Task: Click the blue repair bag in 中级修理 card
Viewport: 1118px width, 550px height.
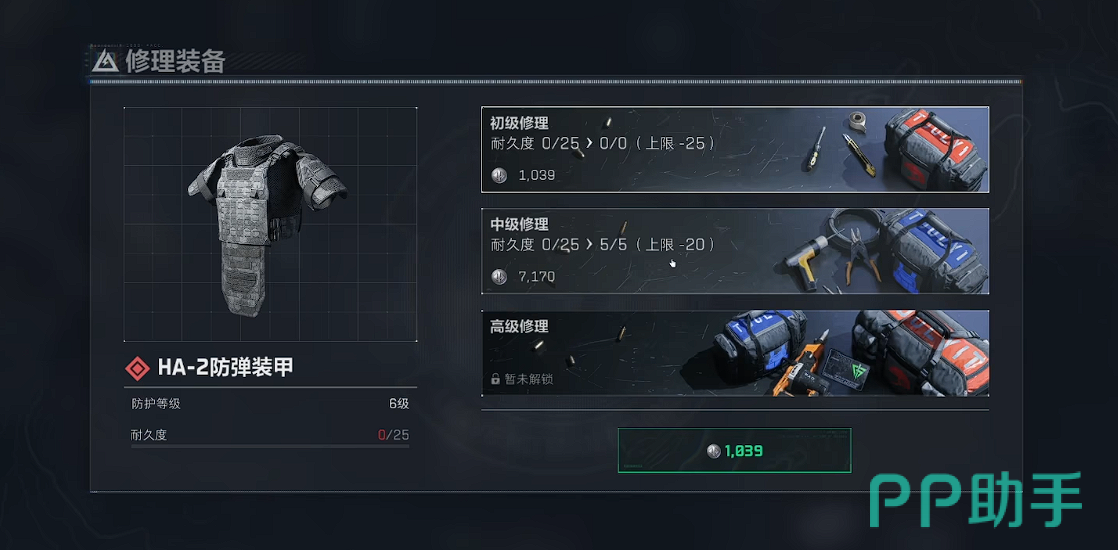Action: (x=934, y=251)
